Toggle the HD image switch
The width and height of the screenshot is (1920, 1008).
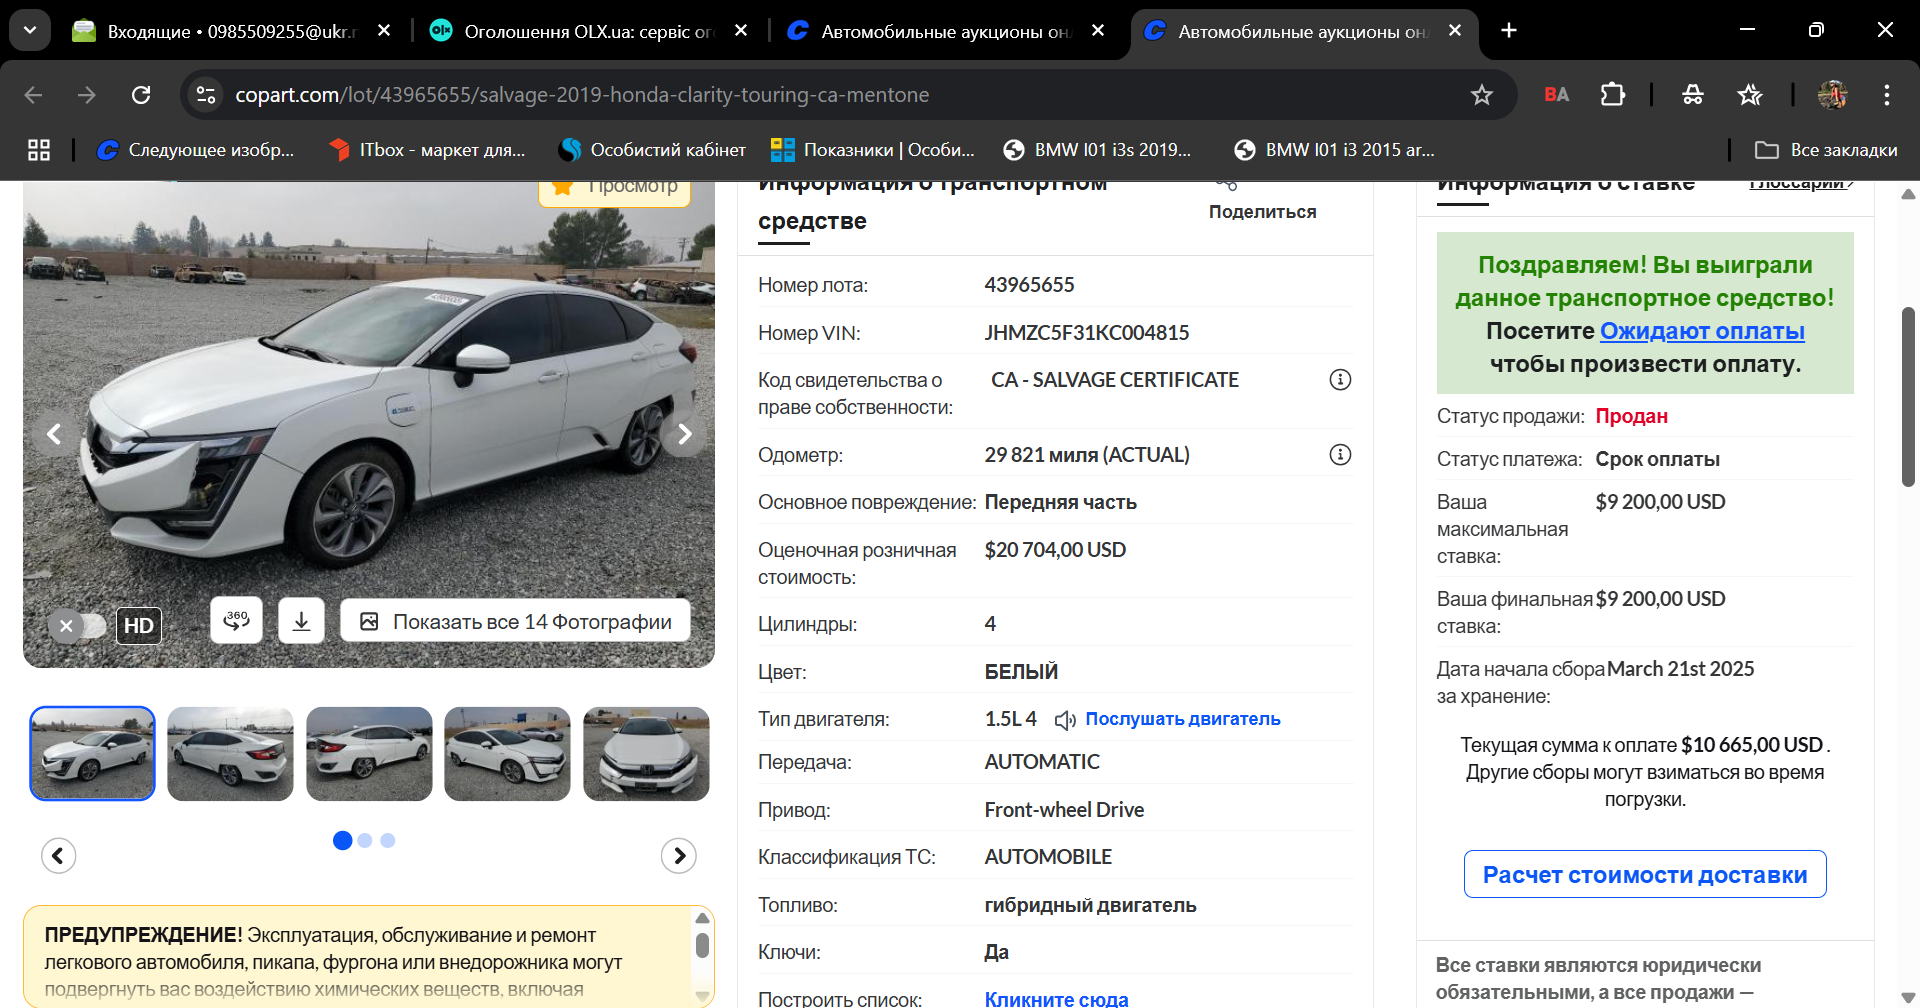pos(78,626)
